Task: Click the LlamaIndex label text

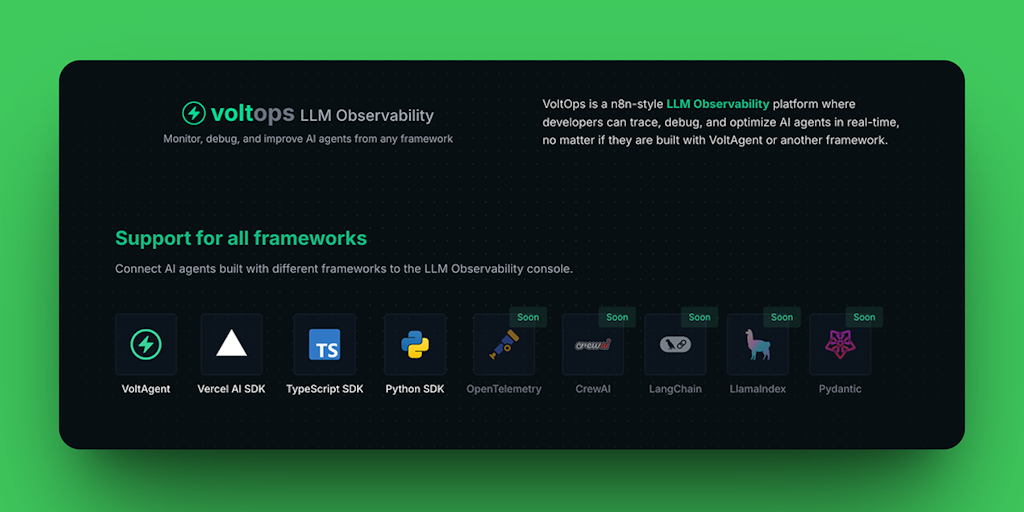Action: 758,389
